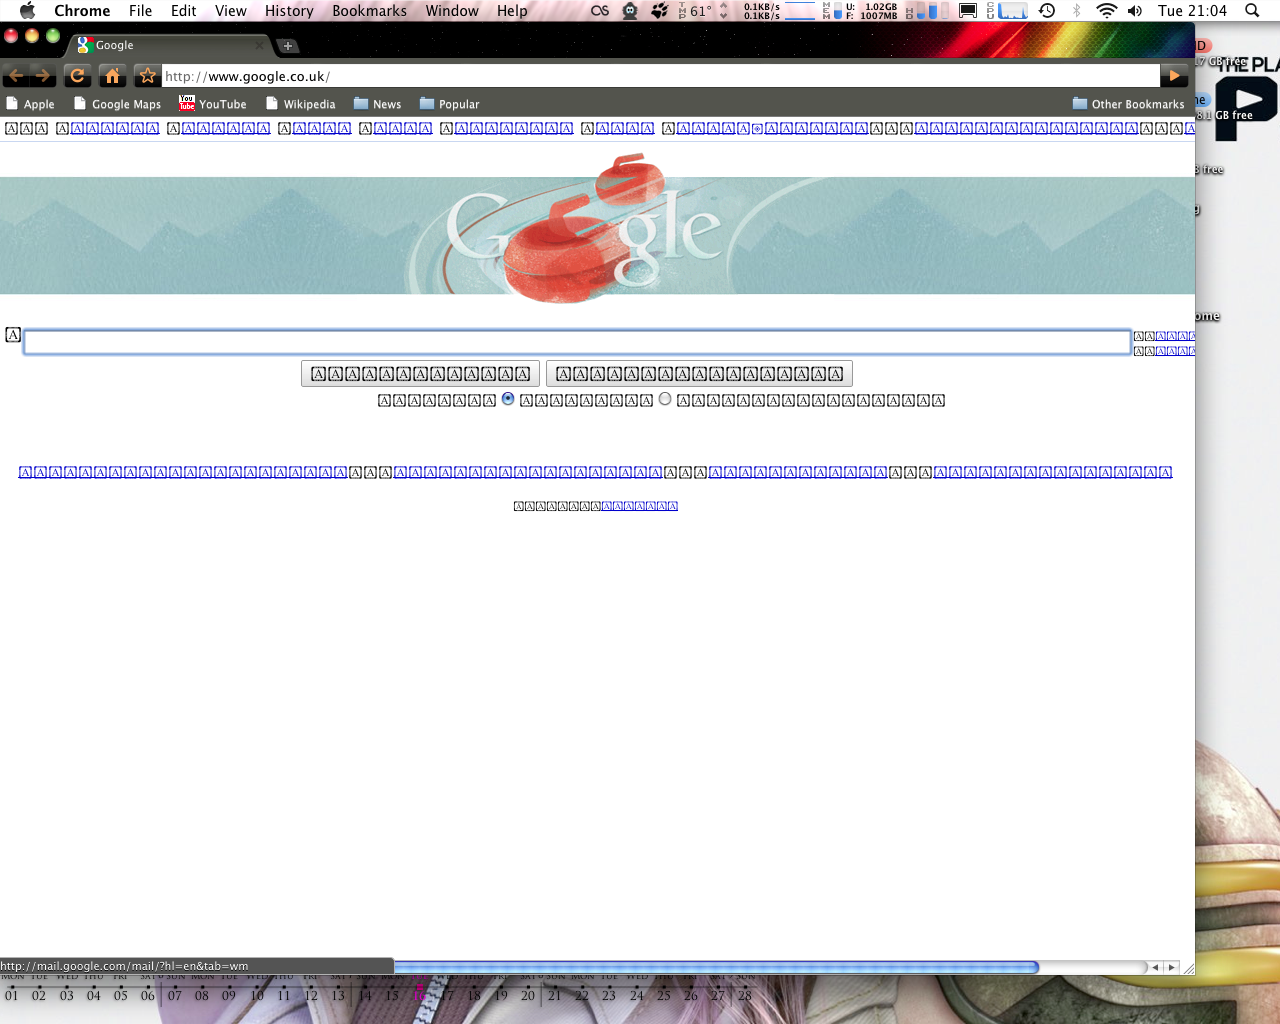Click the orange go arrow beside the address bar

(1175, 75)
